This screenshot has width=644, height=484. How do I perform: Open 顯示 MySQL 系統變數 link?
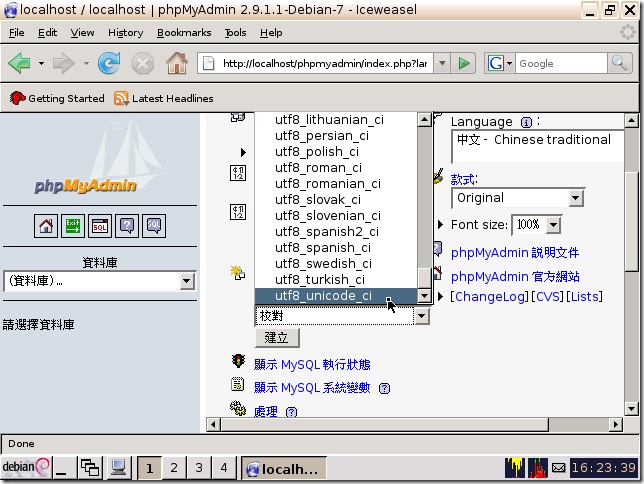click(x=312, y=387)
